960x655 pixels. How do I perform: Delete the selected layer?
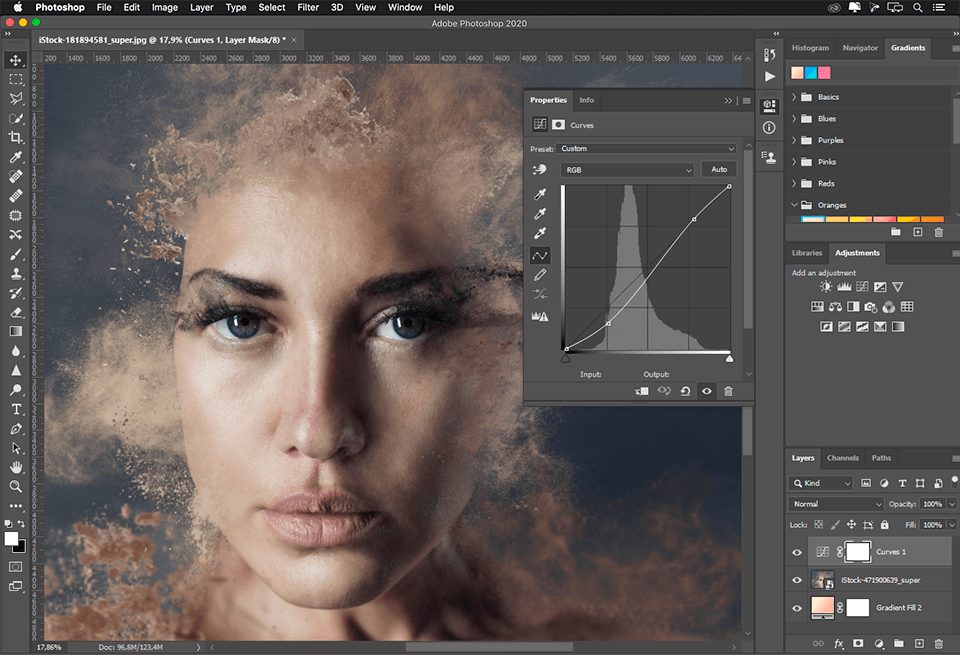click(x=938, y=643)
